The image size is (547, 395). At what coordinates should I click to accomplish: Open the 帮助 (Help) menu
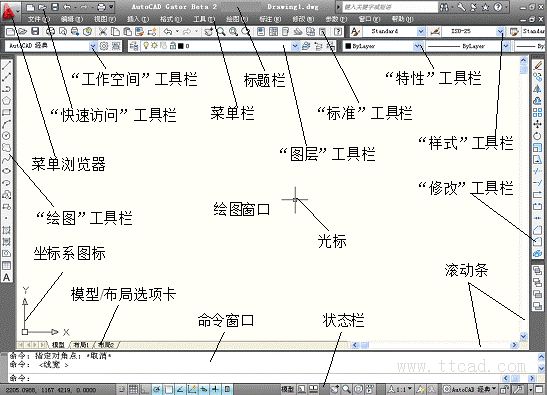[402, 19]
